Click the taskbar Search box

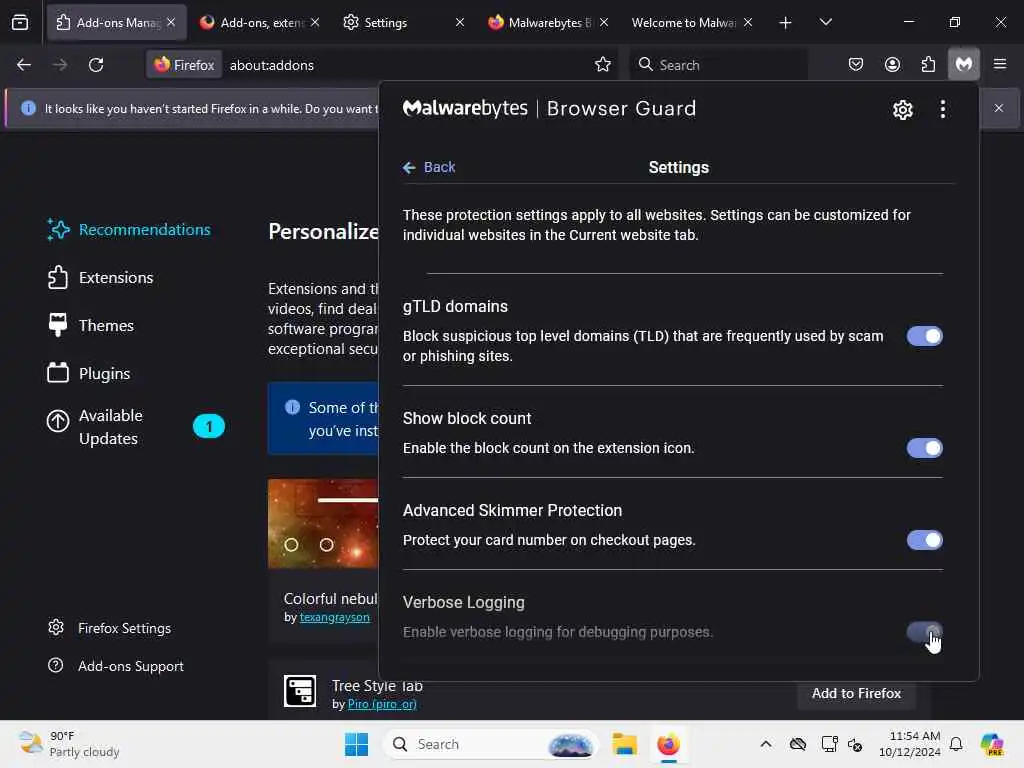coord(491,744)
